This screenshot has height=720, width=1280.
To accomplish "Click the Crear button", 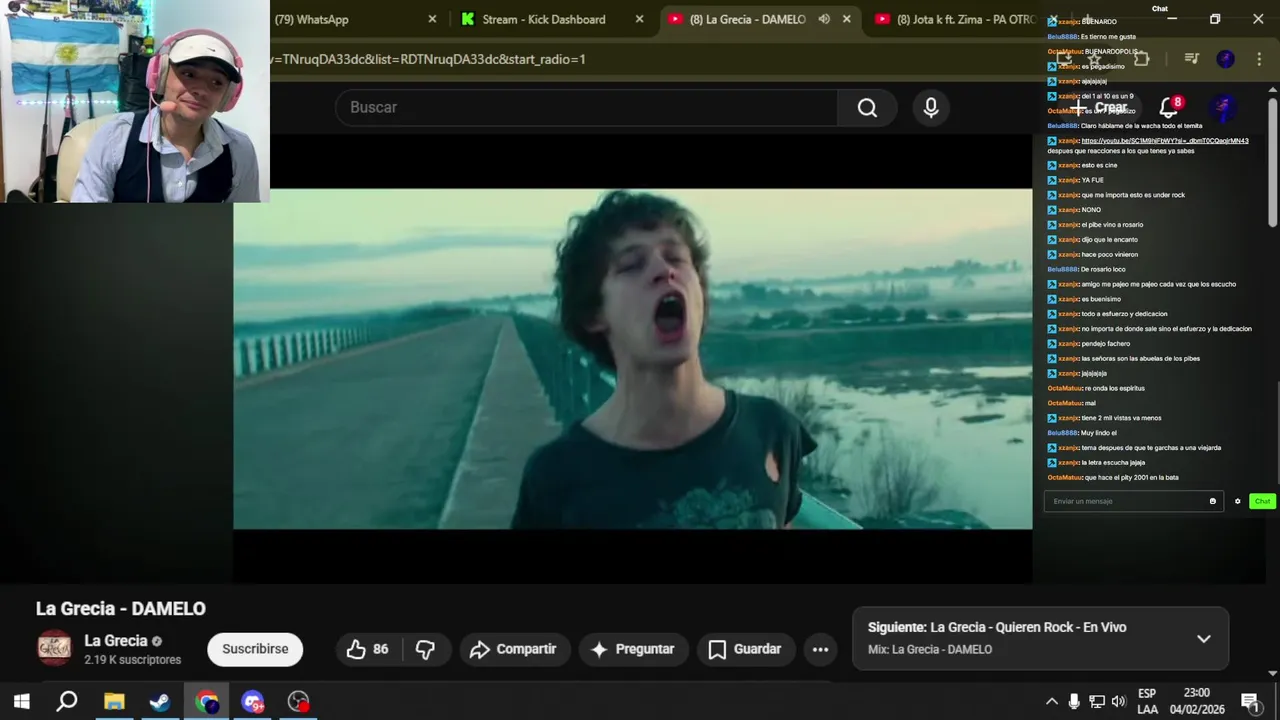I will (x=1100, y=107).
